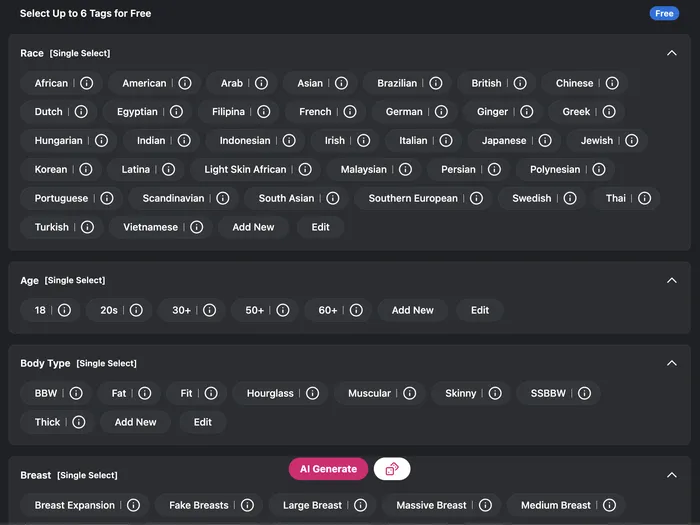
Task: Select the Fit body type tag
Action: coord(186,393)
